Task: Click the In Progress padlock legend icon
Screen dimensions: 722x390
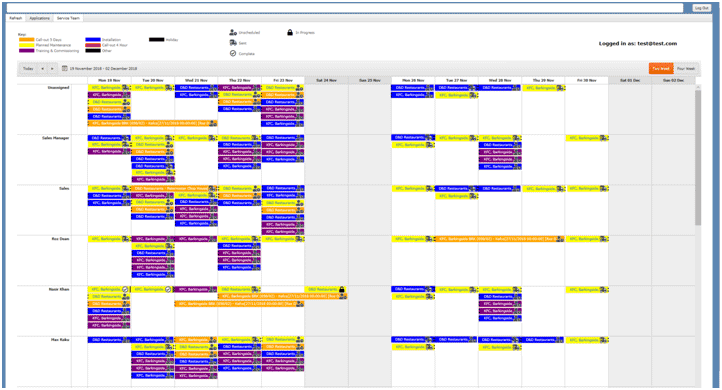Action: click(290, 32)
